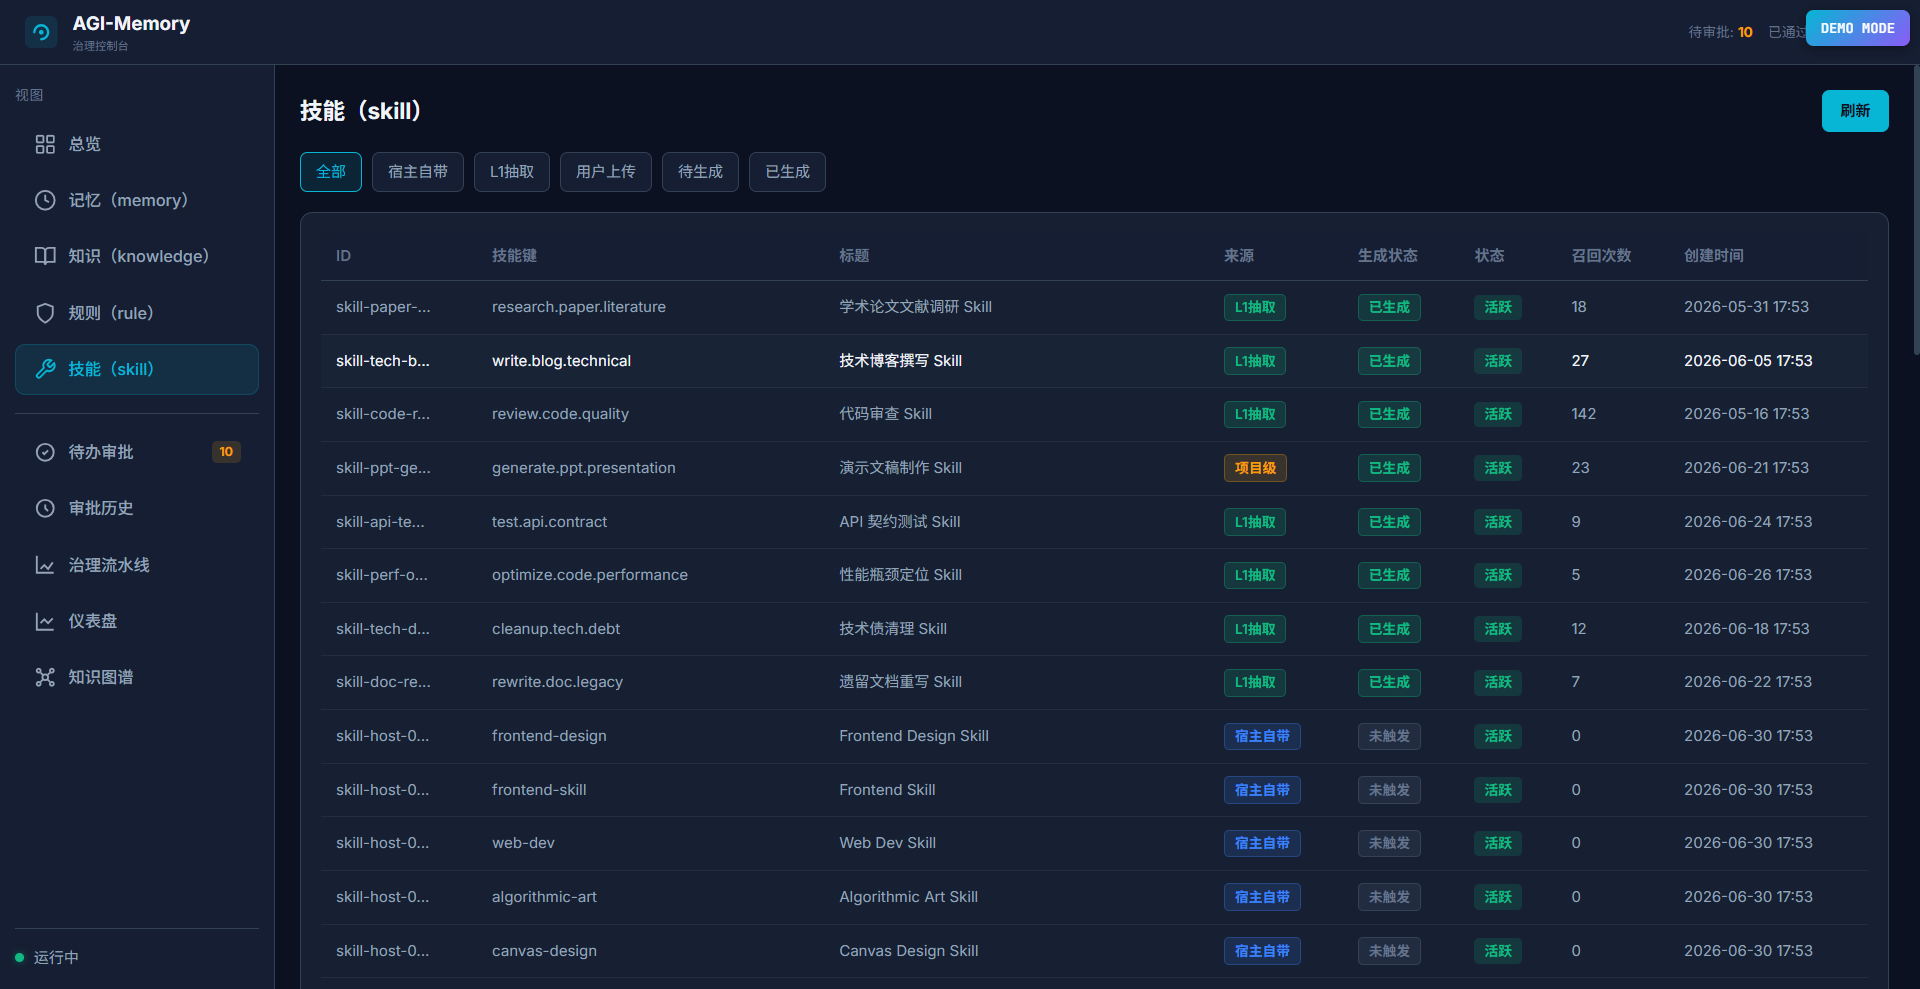This screenshot has height=989, width=1920.
Task: Click 已生成 tag in 技术债清理 row
Action: click(x=1389, y=629)
